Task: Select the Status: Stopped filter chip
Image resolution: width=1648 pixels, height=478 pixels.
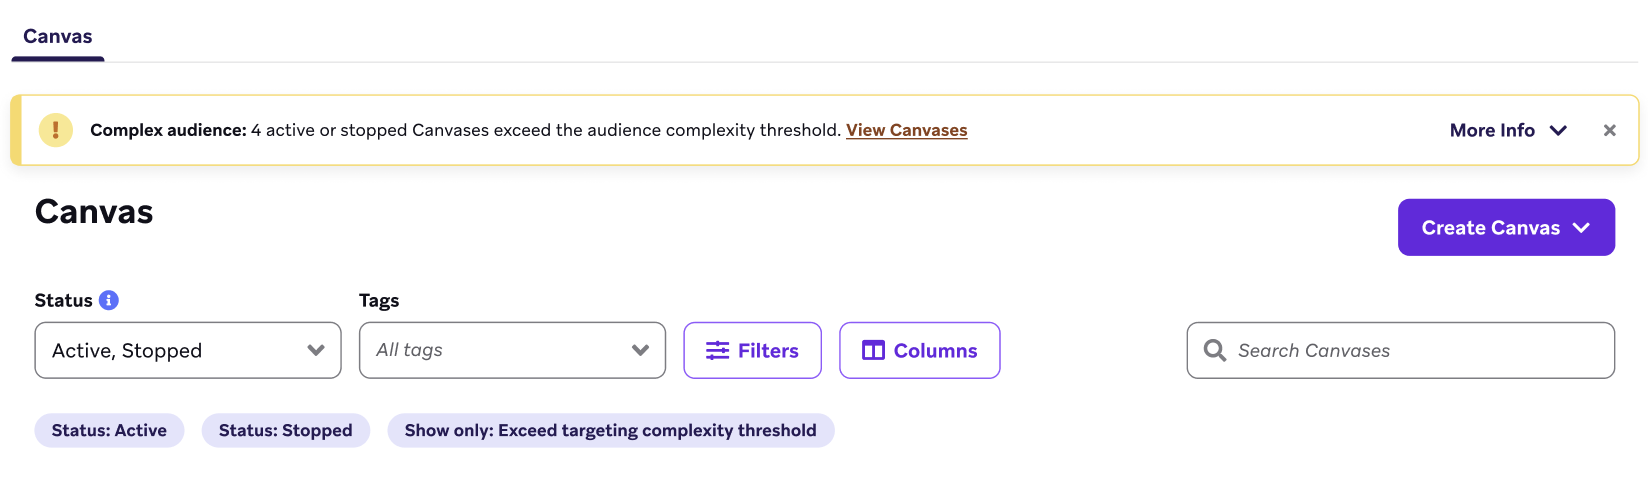Action: (285, 430)
